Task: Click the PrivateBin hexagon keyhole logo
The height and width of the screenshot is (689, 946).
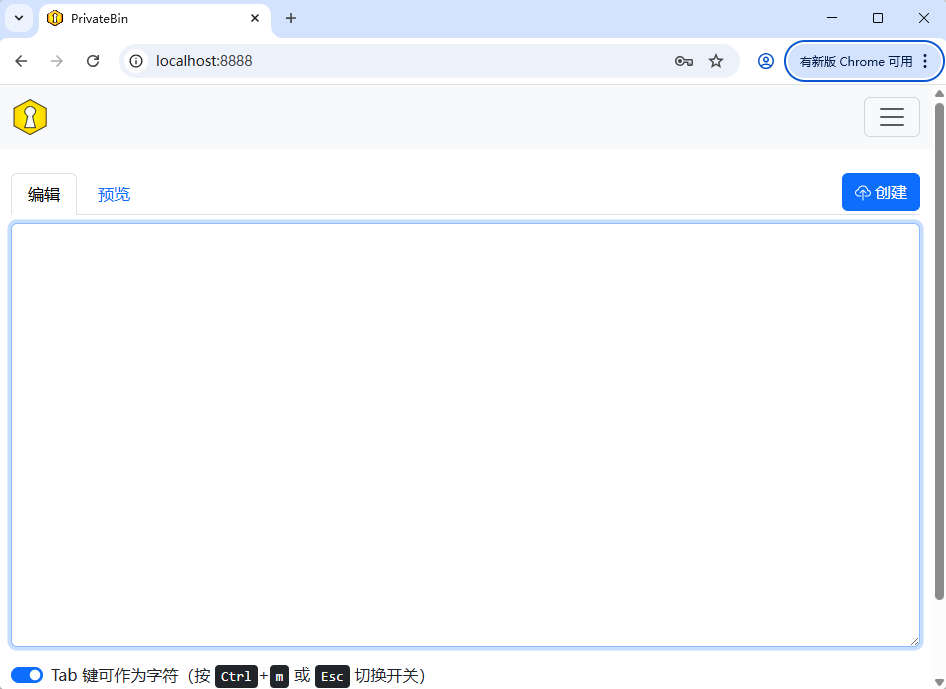Action: (x=30, y=117)
